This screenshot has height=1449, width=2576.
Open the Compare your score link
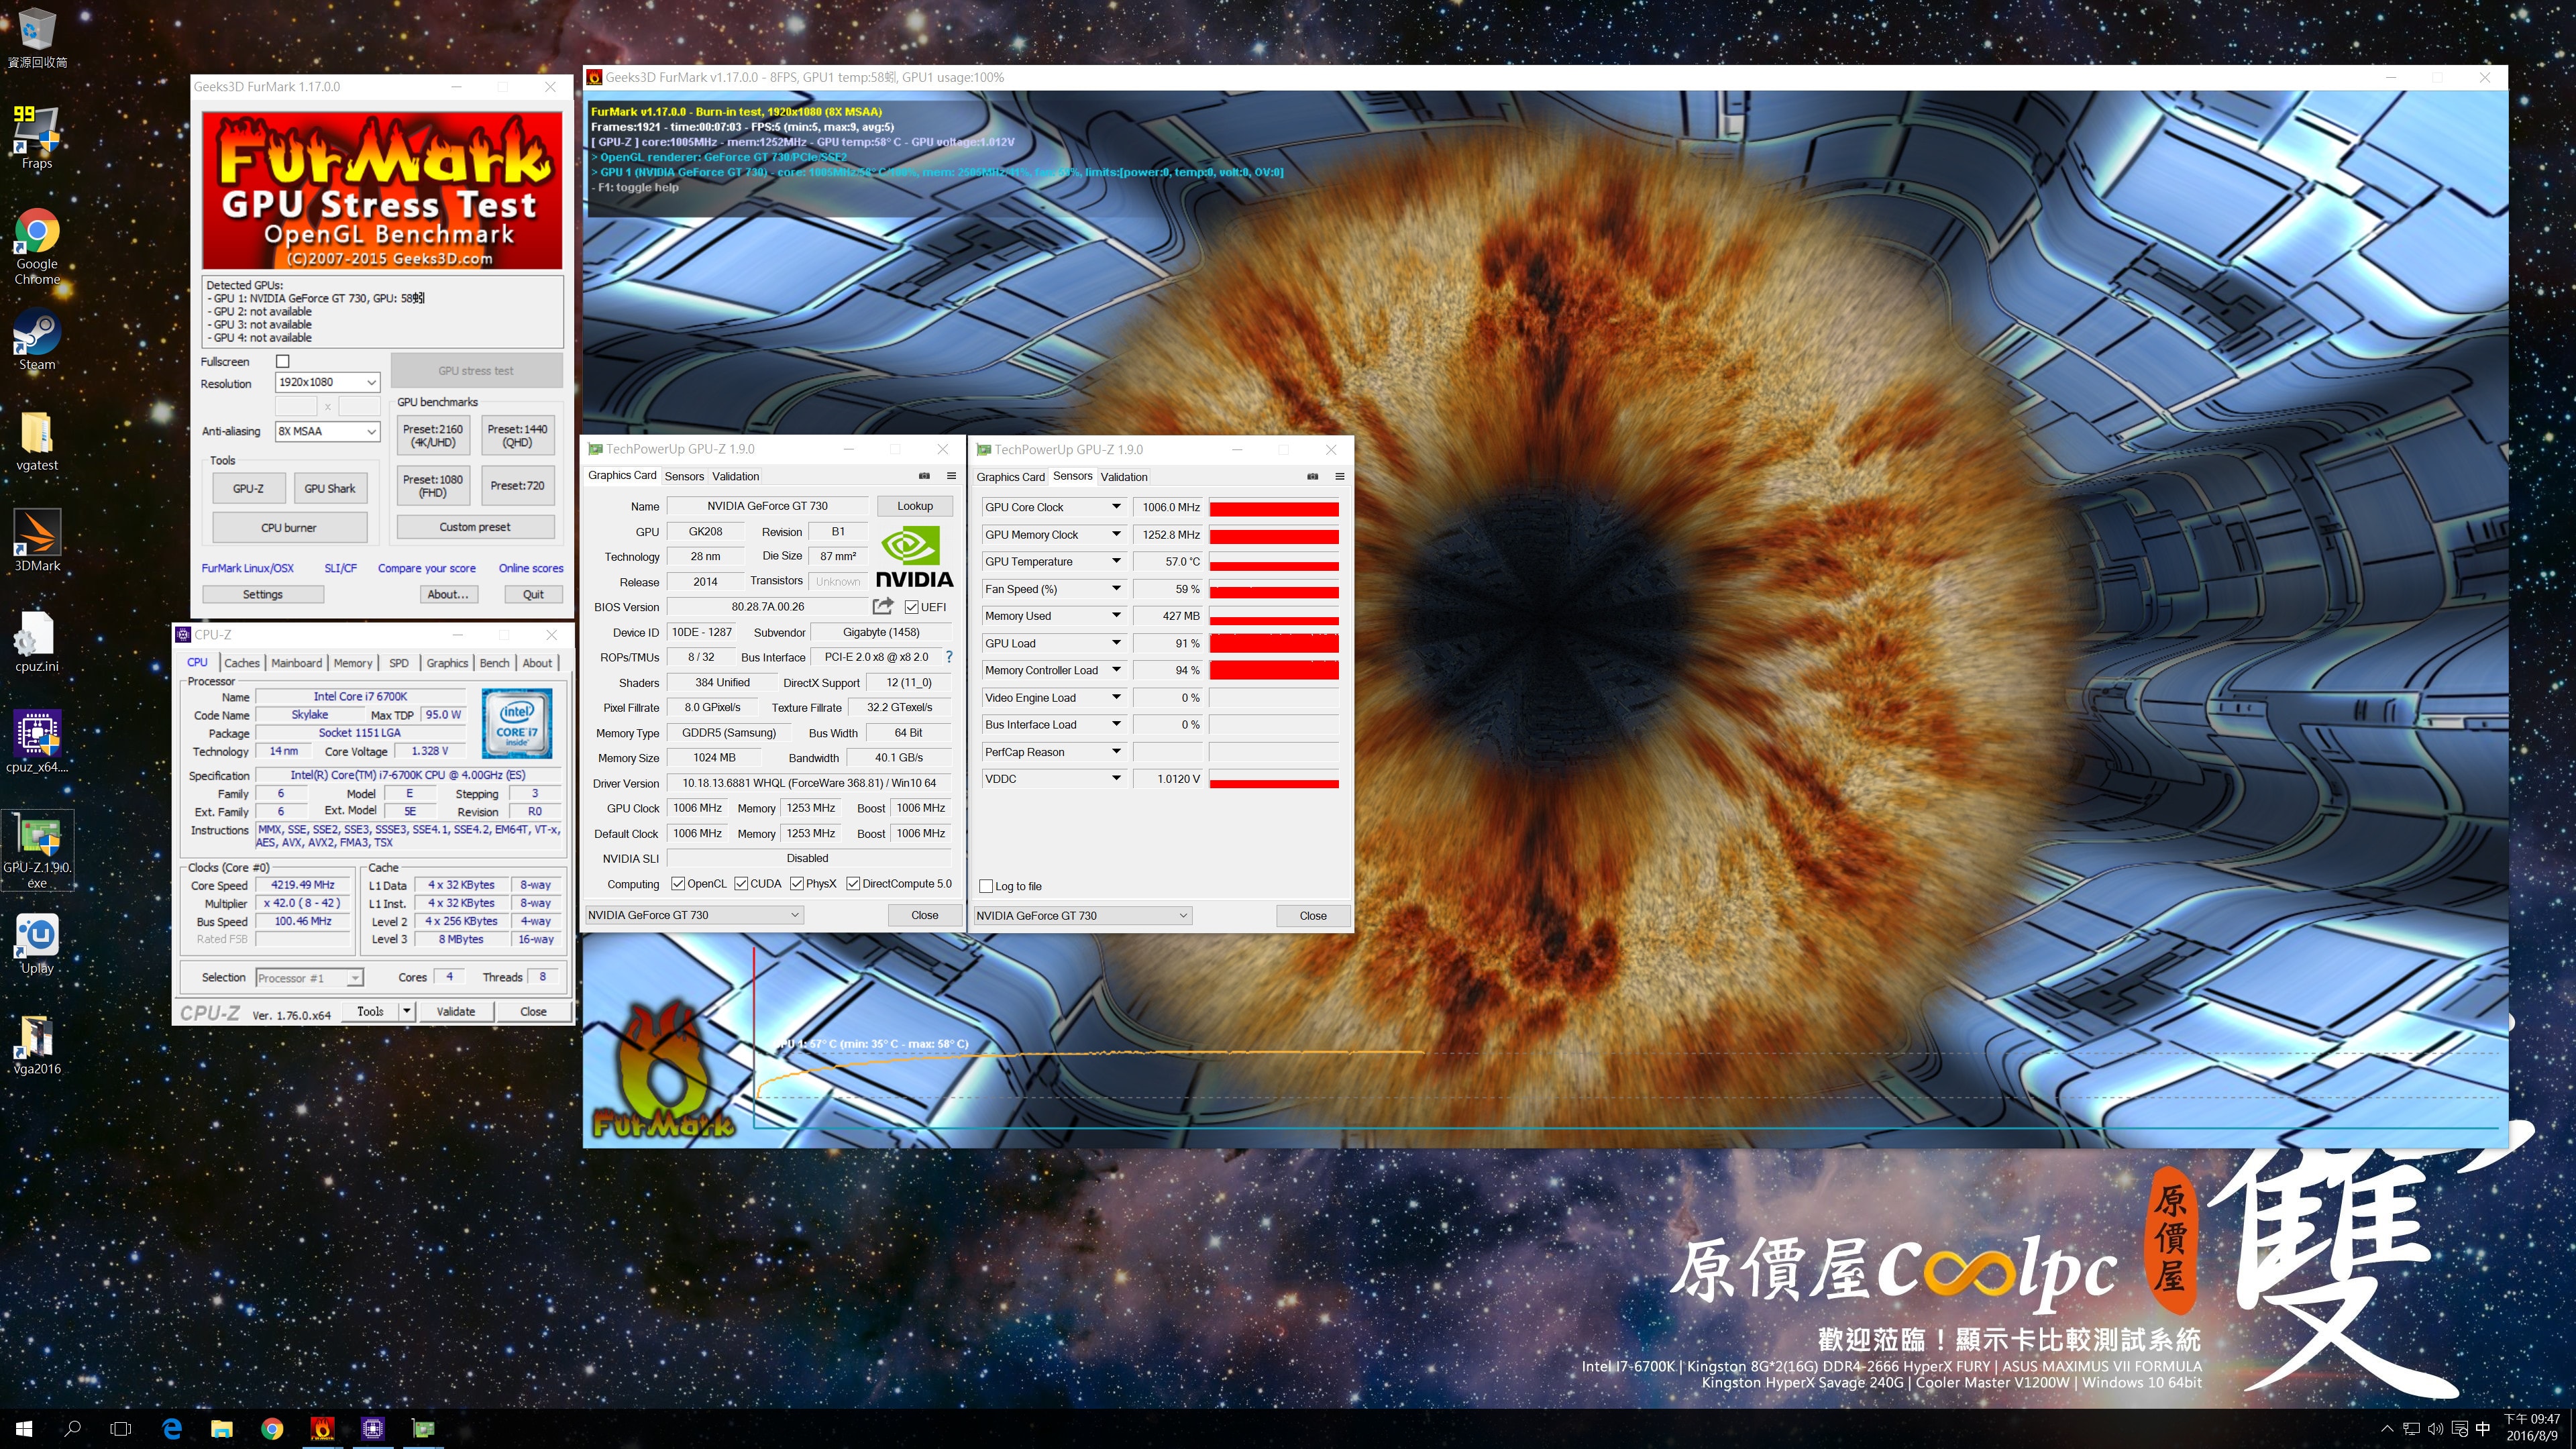[x=426, y=568]
